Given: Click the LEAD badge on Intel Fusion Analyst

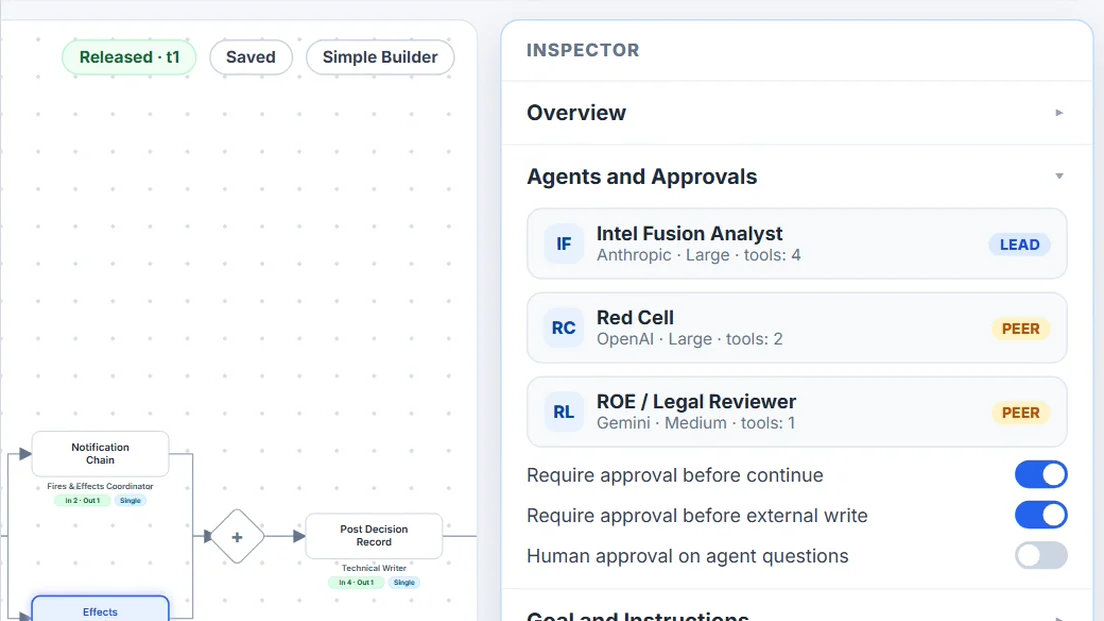Looking at the screenshot, I should tap(1020, 244).
